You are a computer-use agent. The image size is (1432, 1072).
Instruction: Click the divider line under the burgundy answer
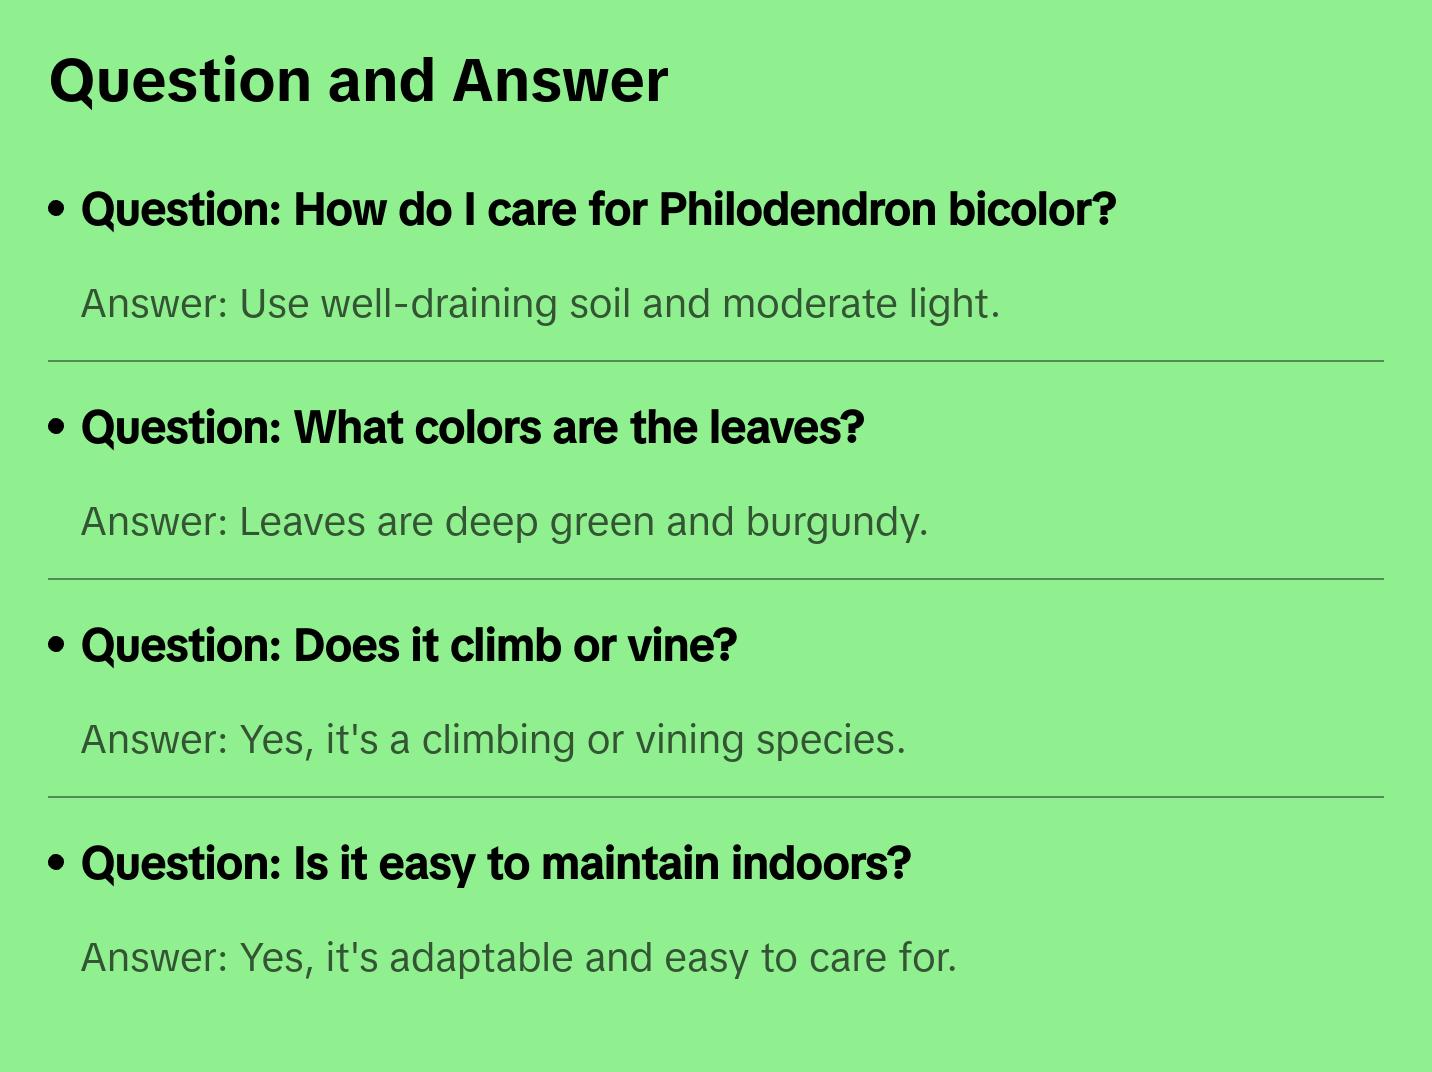pos(716,579)
